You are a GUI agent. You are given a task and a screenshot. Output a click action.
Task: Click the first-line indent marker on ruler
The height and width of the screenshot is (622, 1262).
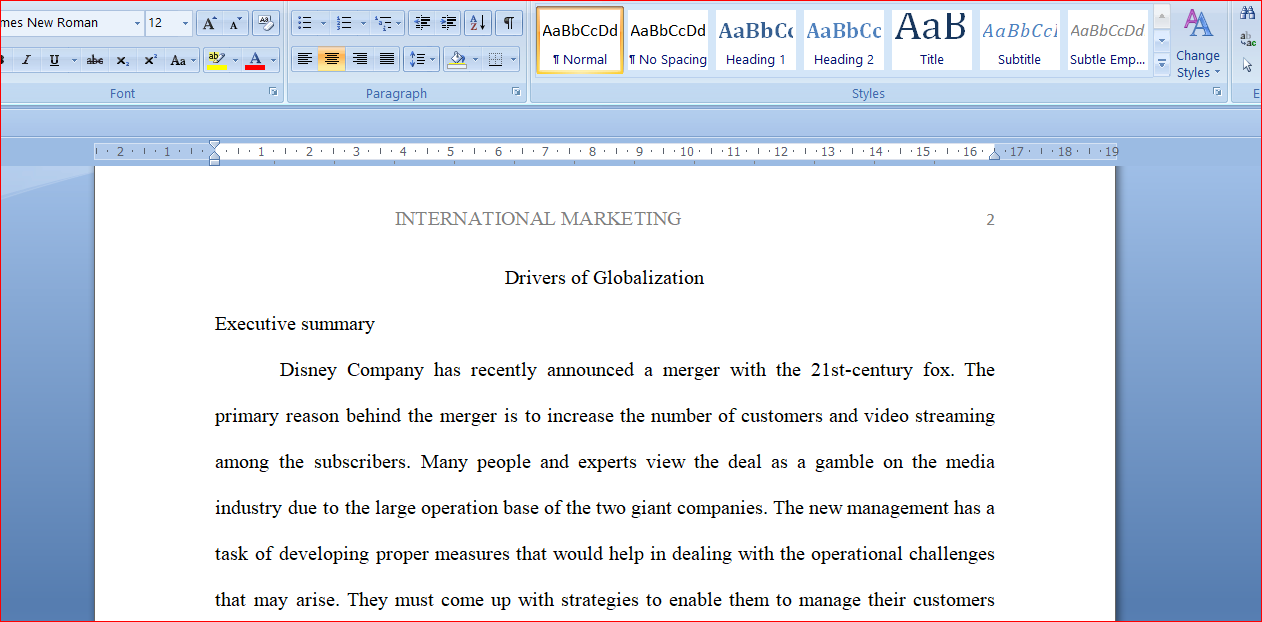(214, 145)
